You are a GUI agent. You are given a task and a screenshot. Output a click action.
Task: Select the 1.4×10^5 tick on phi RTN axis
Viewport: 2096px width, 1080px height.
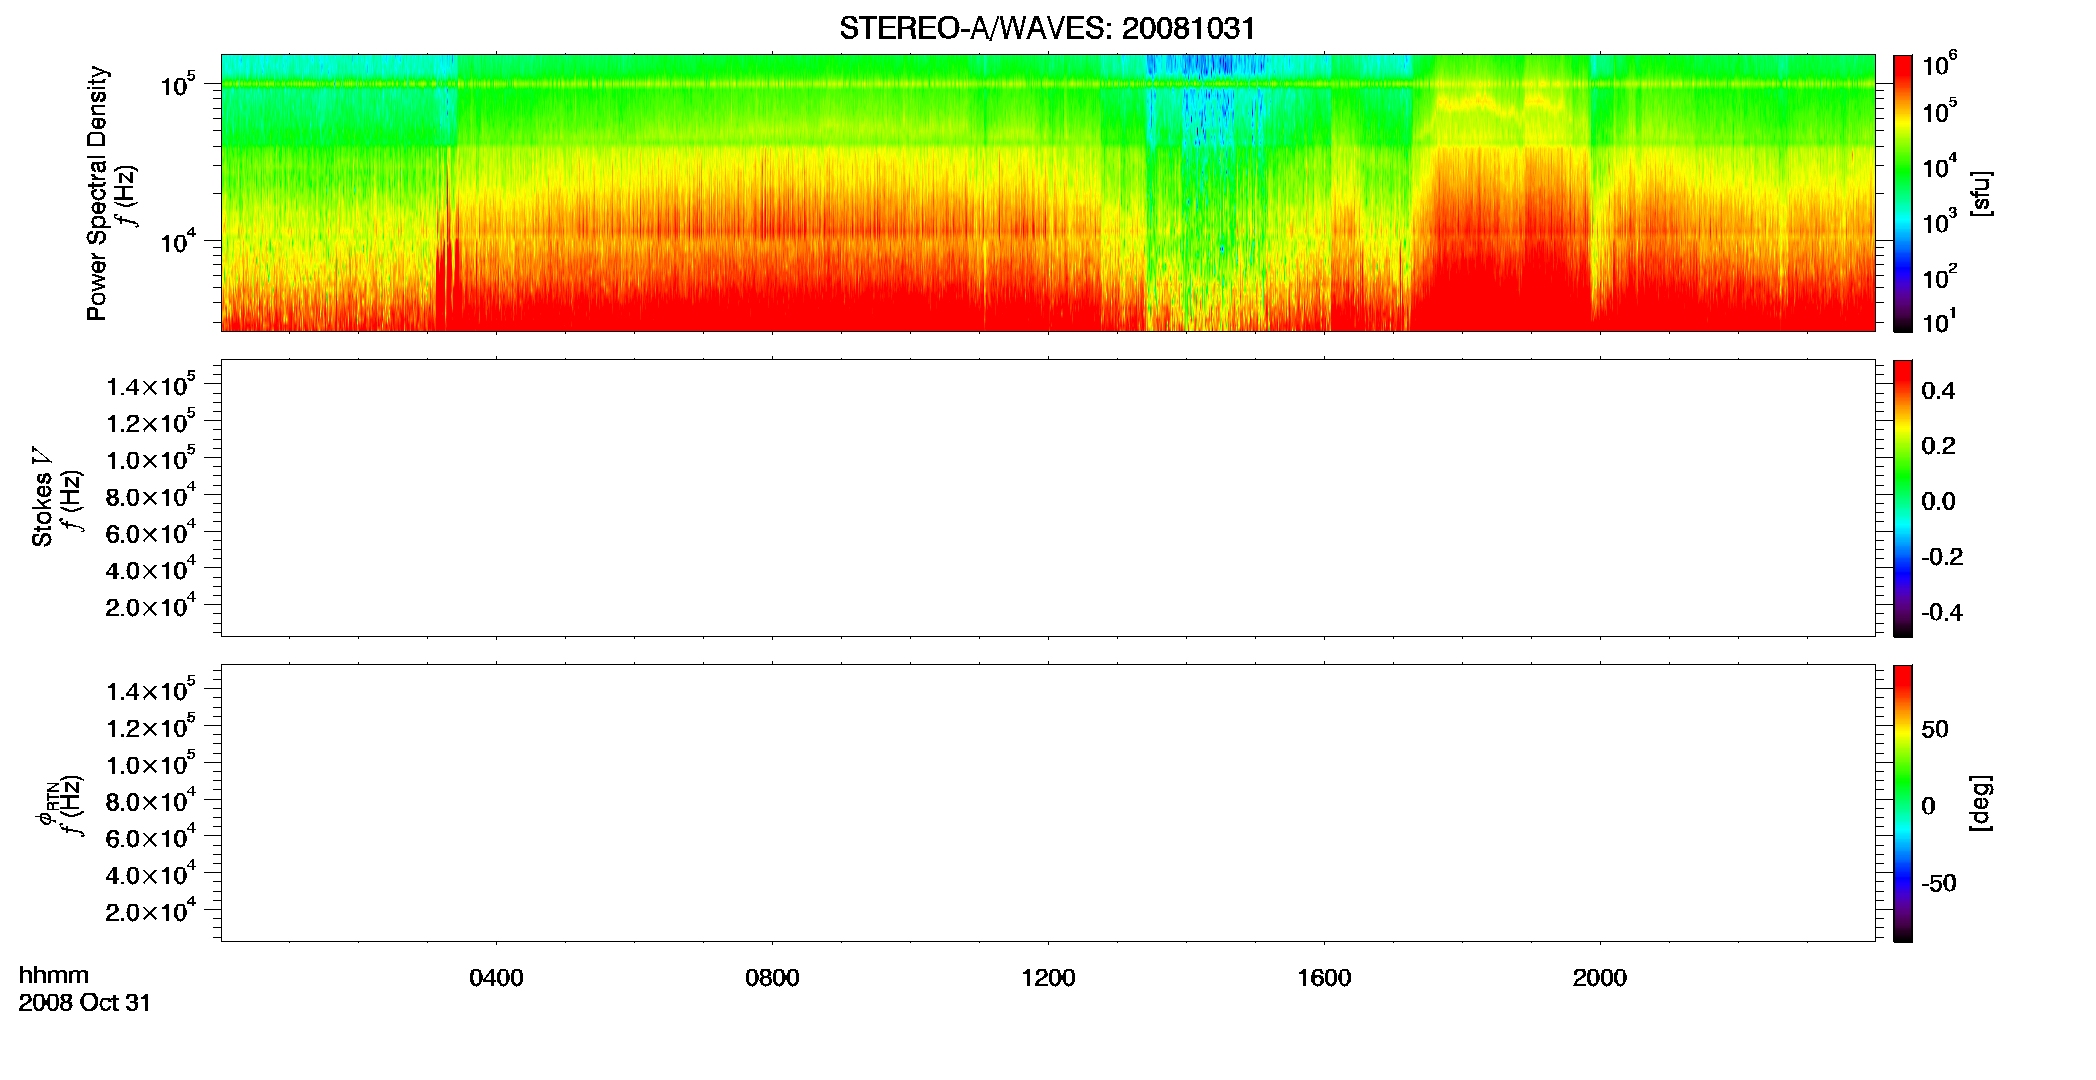(x=151, y=690)
